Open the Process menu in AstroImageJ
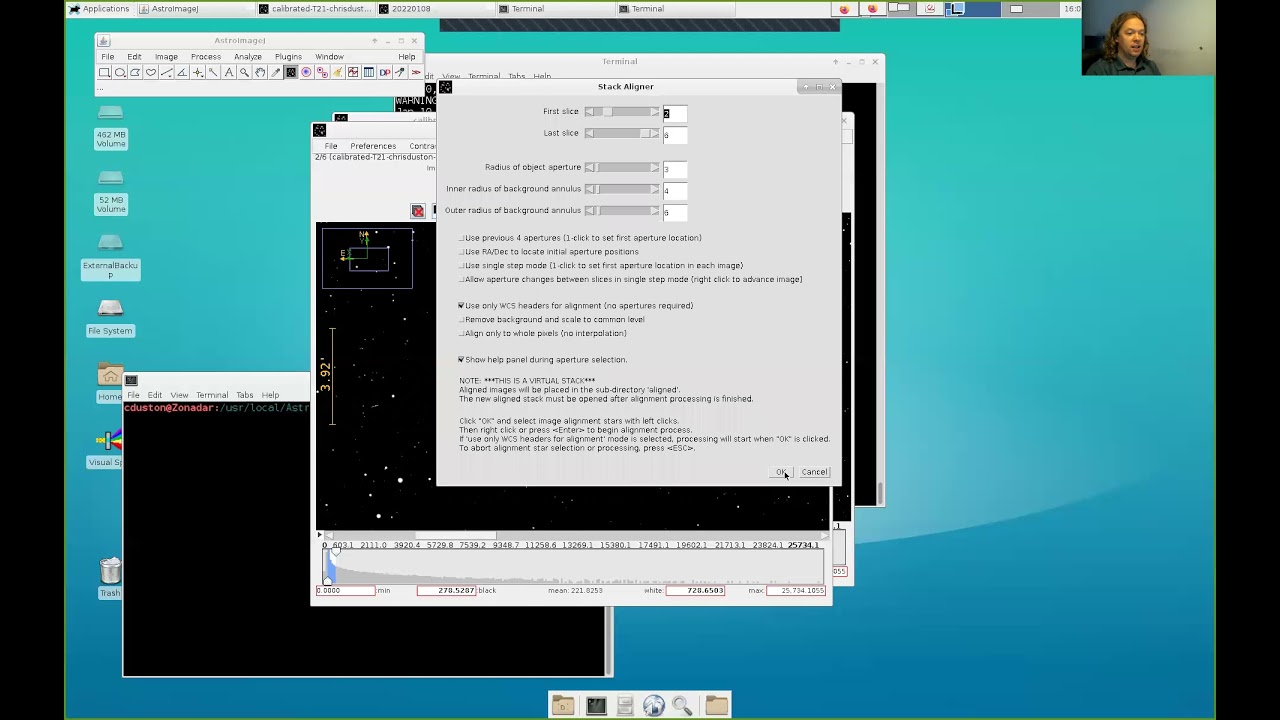Screen dimensions: 1280x720 point(205,57)
